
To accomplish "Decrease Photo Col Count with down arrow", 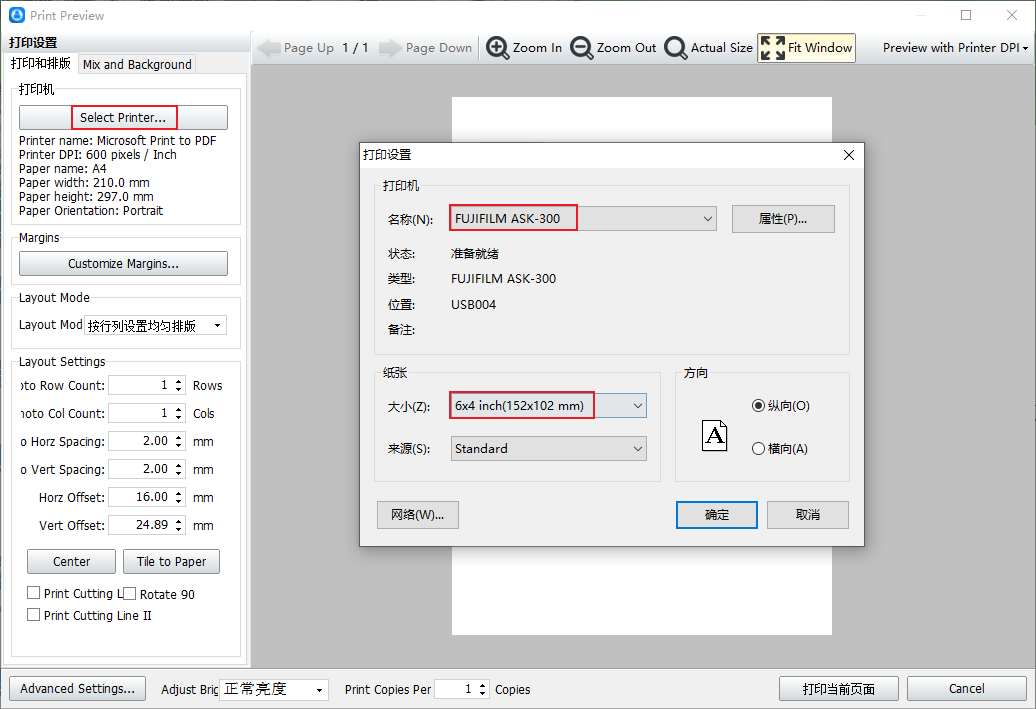I will click(179, 418).
